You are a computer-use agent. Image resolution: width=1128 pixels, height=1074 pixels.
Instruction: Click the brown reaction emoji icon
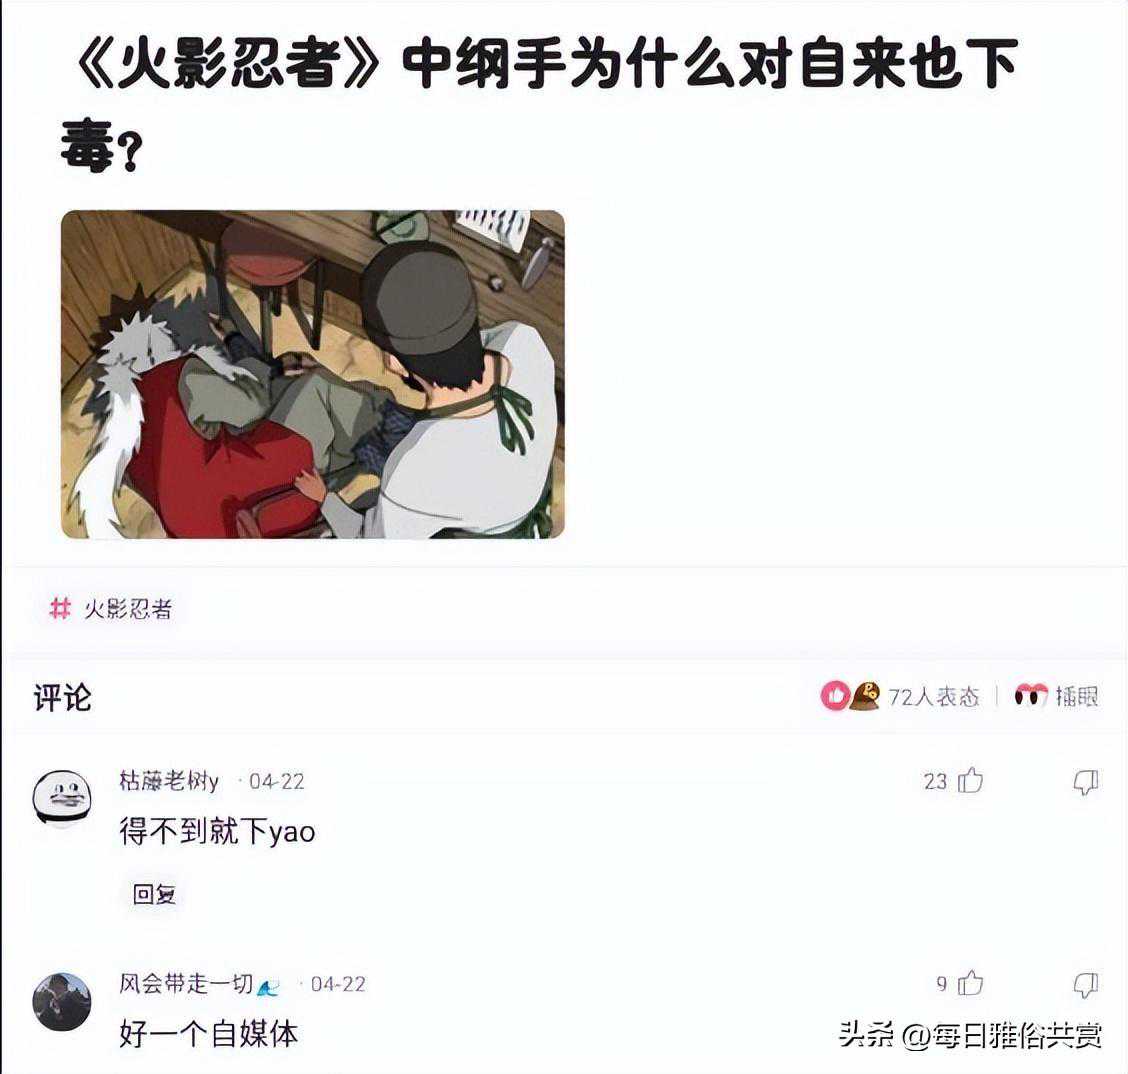[865, 696]
